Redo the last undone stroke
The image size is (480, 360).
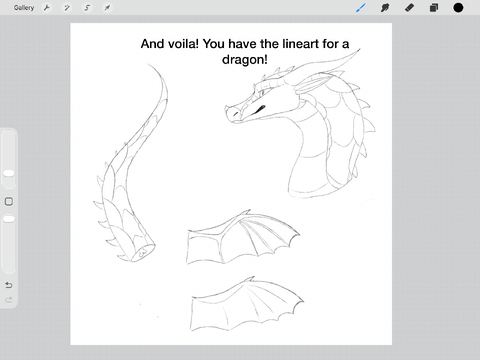tap(9, 300)
